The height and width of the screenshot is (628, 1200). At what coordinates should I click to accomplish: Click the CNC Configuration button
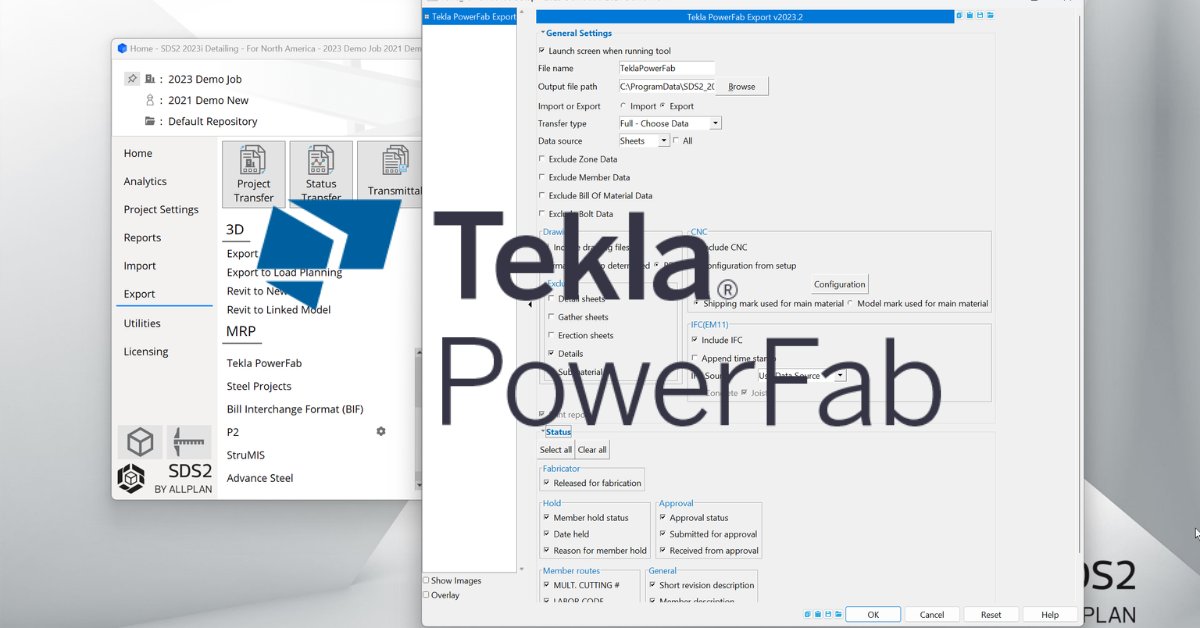click(840, 284)
